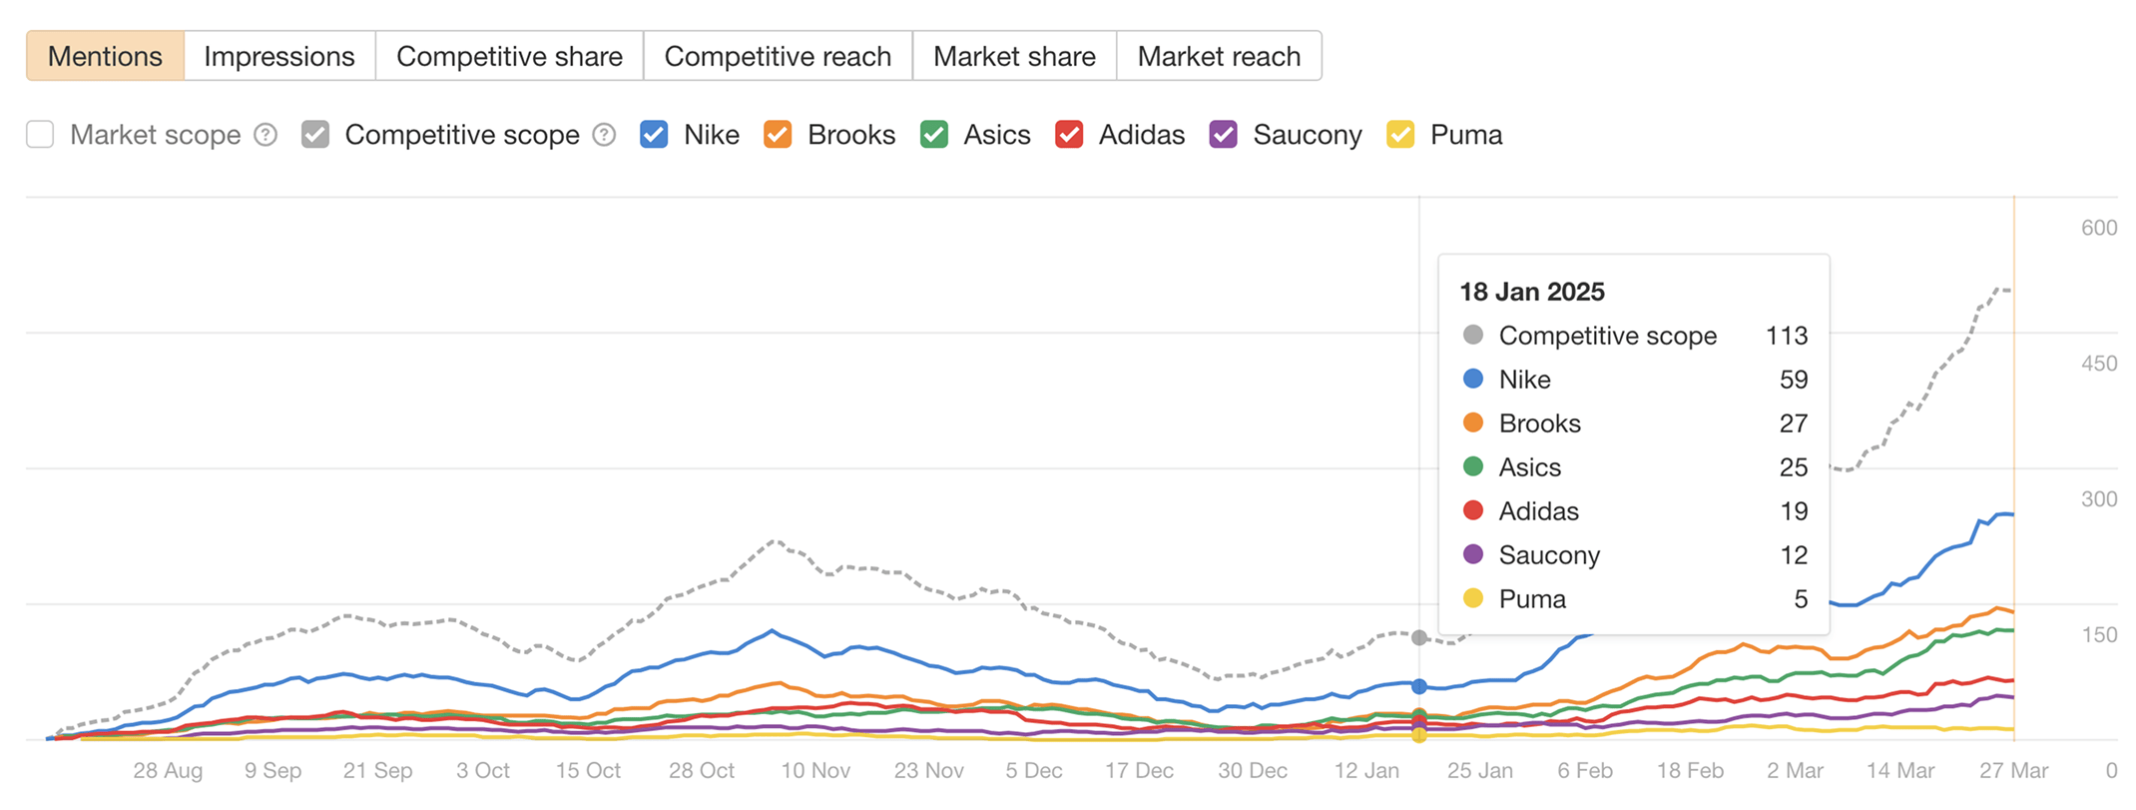Click the Adidas red legend dot in tooltip

point(1472,511)
